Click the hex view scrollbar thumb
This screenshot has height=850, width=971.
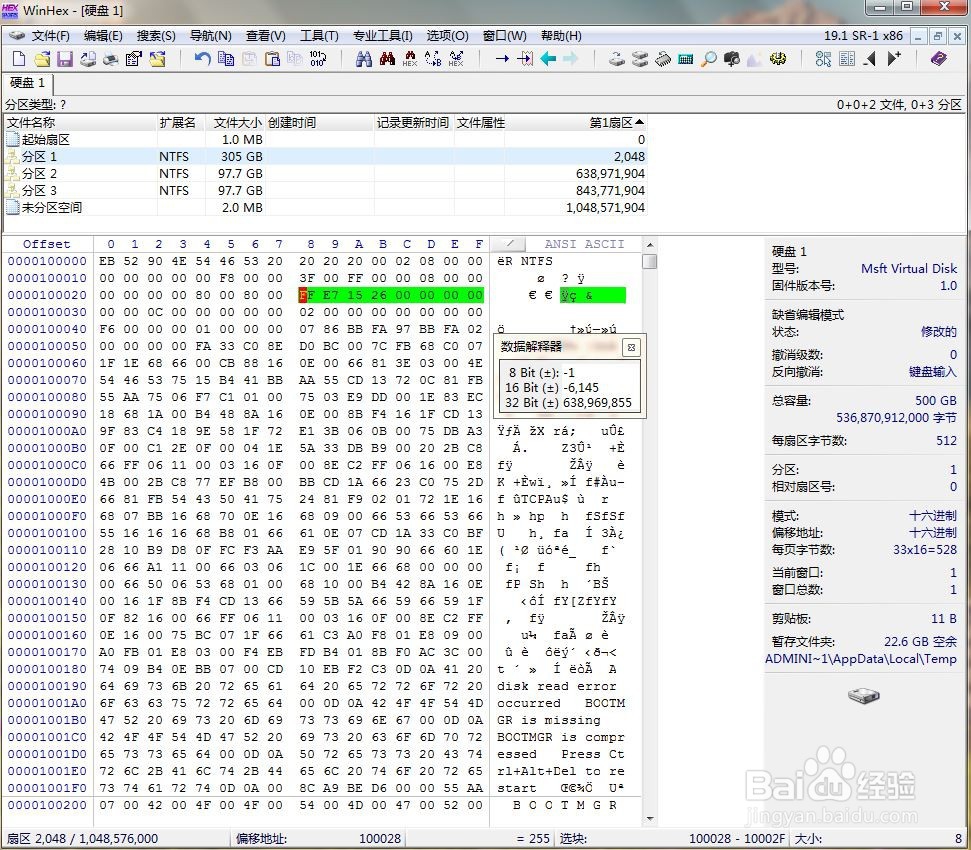650,261
